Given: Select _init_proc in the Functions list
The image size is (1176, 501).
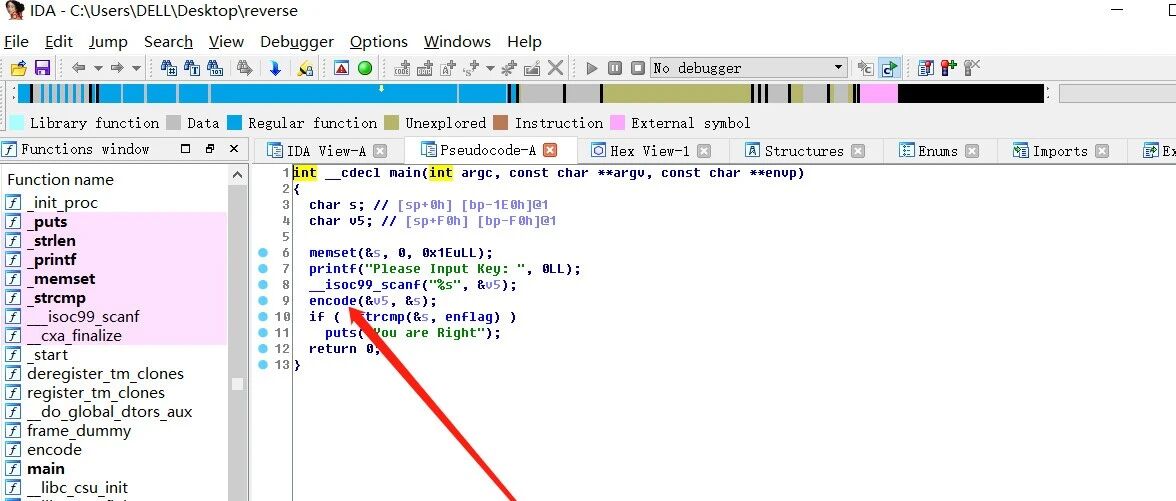Looking at the screenshot, I should [62, 202].
